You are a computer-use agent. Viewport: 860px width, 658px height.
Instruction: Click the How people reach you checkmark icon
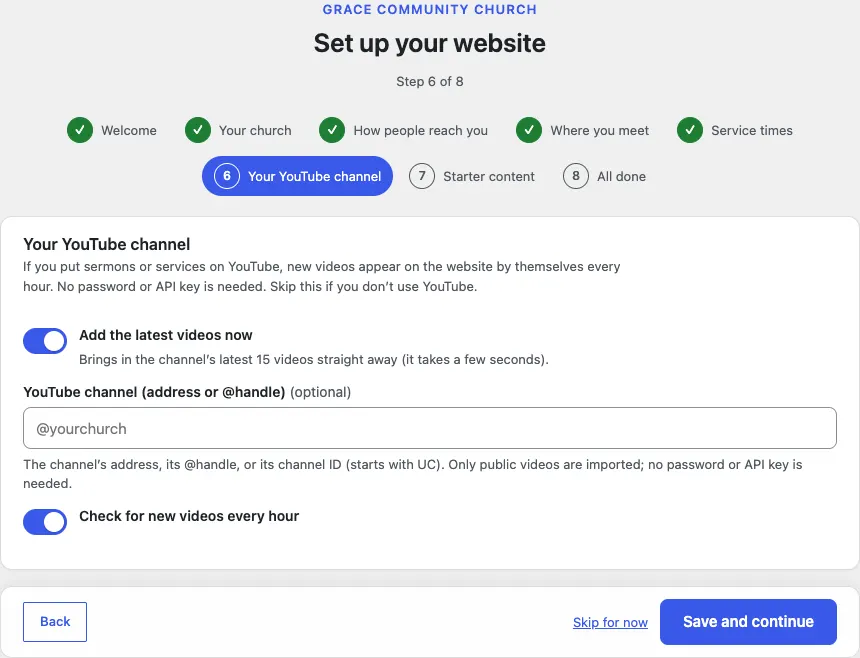click(332, 130)
